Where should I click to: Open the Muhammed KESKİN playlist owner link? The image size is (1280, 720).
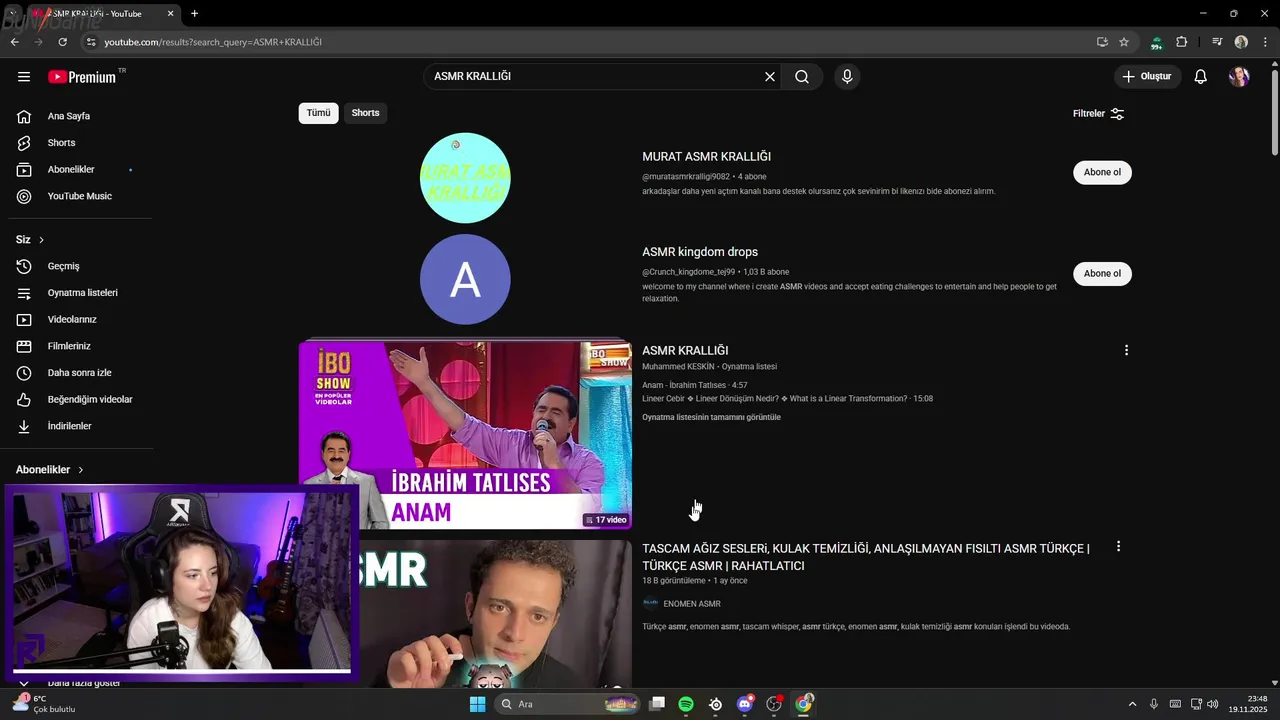coord(679,367)
